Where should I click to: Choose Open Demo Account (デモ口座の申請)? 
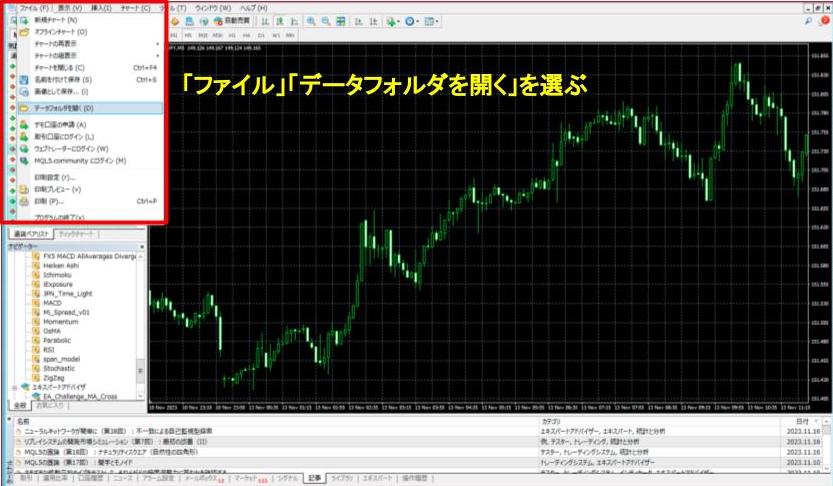tap(89, 124)
